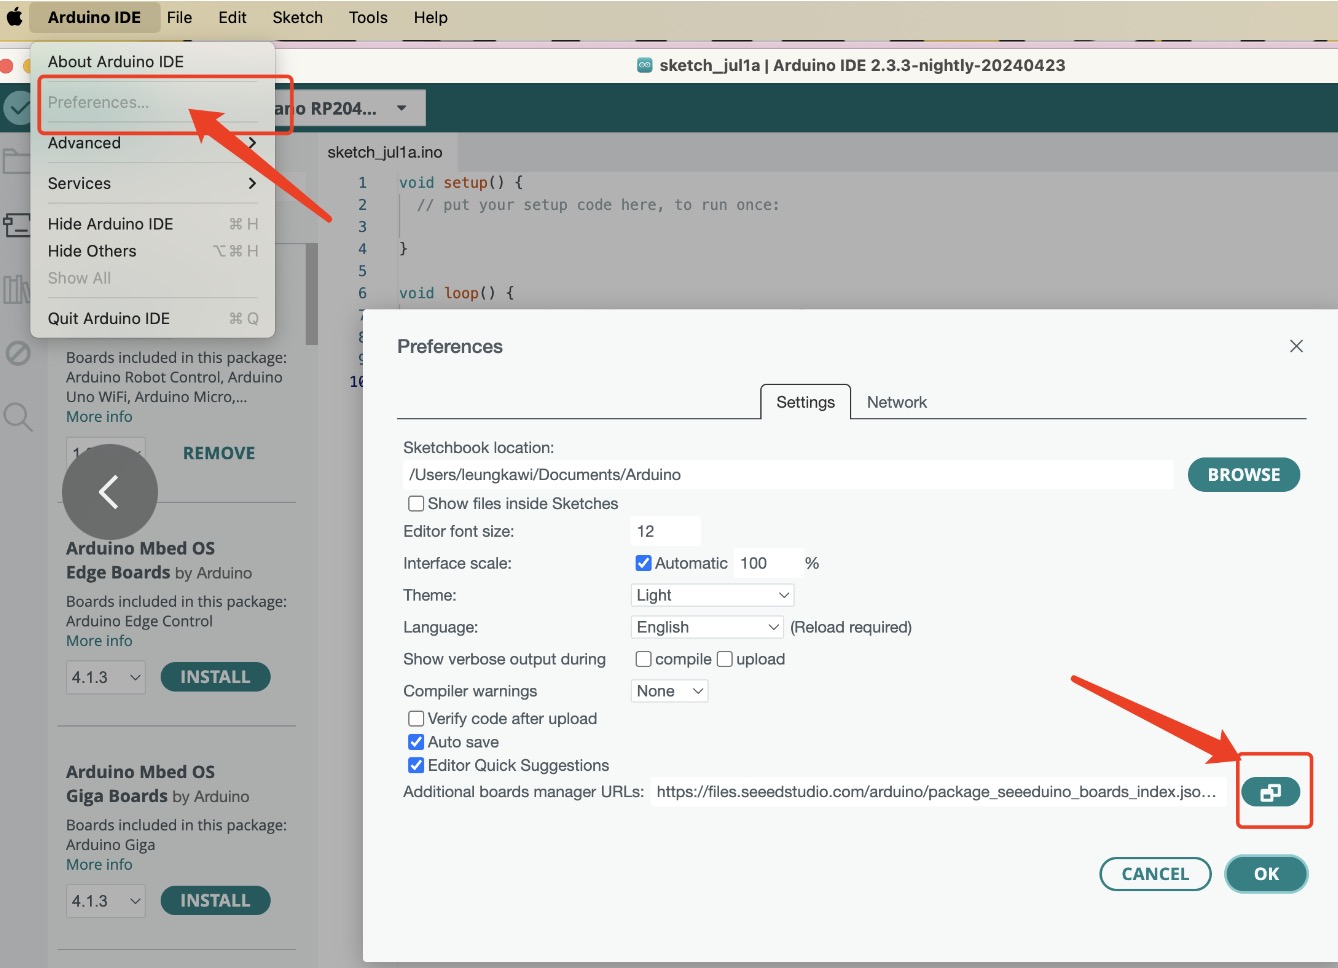Screen dimensions: 1338x968
Task: Open the Language dropdown
Action: pos(707,627)
